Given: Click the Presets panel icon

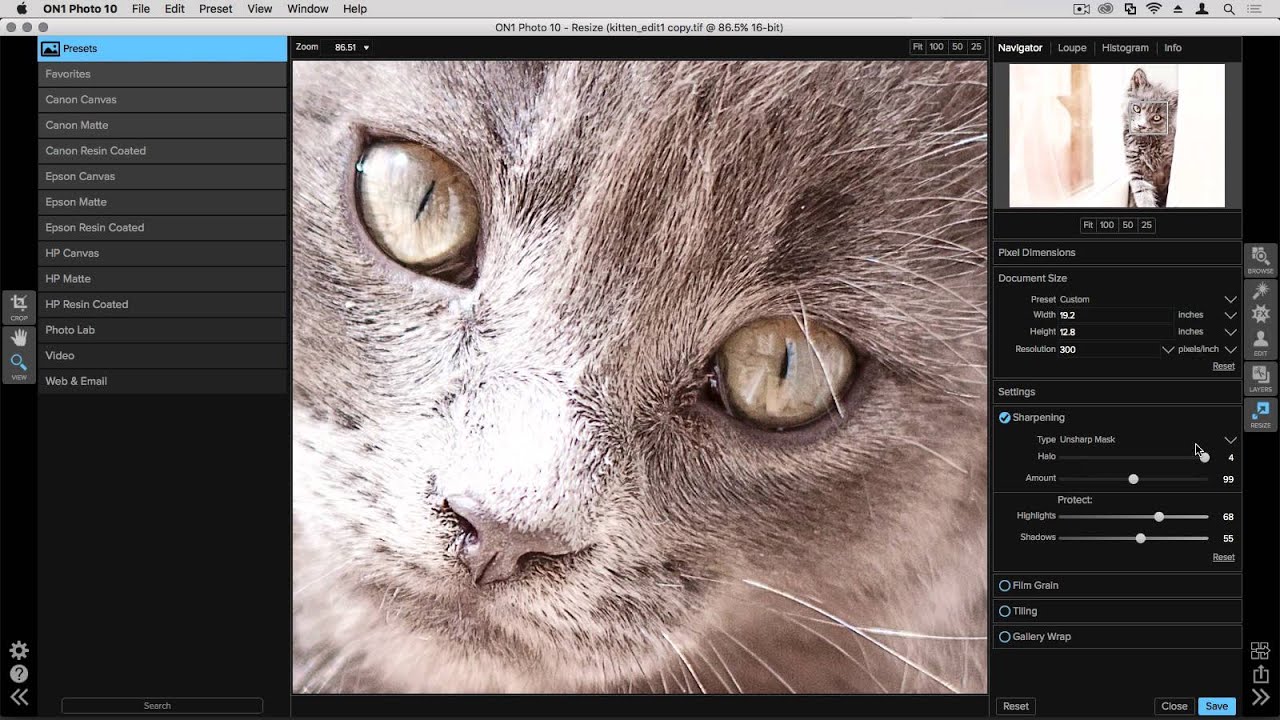Looking at the screenshot, I should (50, 48).
